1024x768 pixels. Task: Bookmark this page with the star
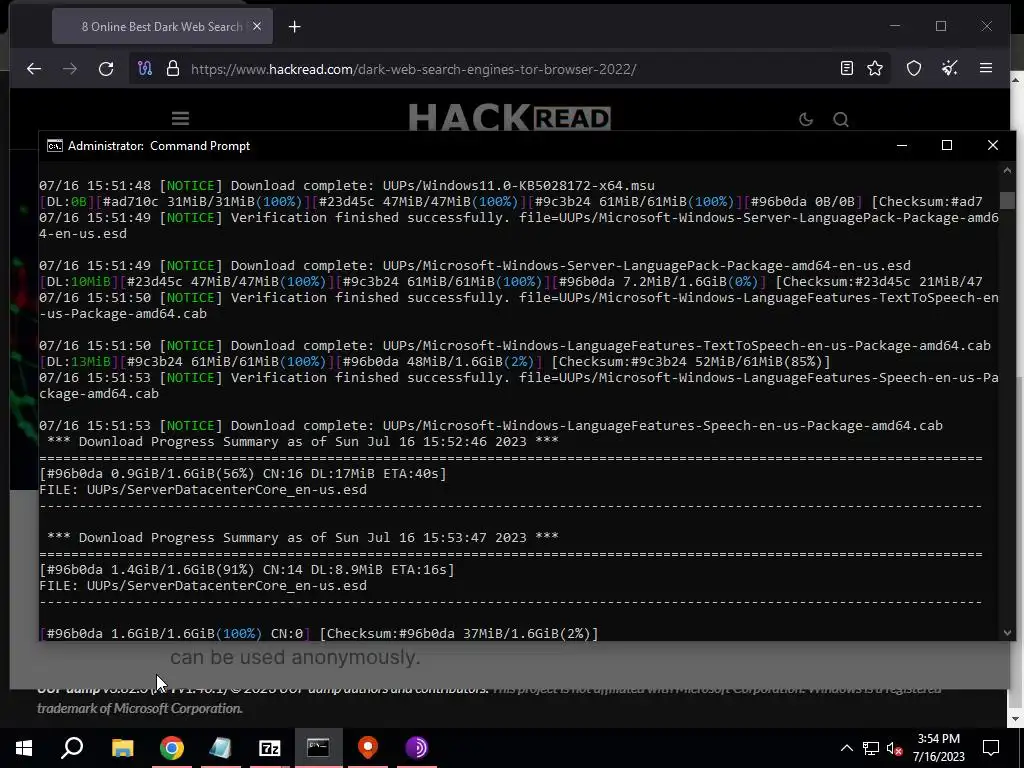[x=875, y=69]
